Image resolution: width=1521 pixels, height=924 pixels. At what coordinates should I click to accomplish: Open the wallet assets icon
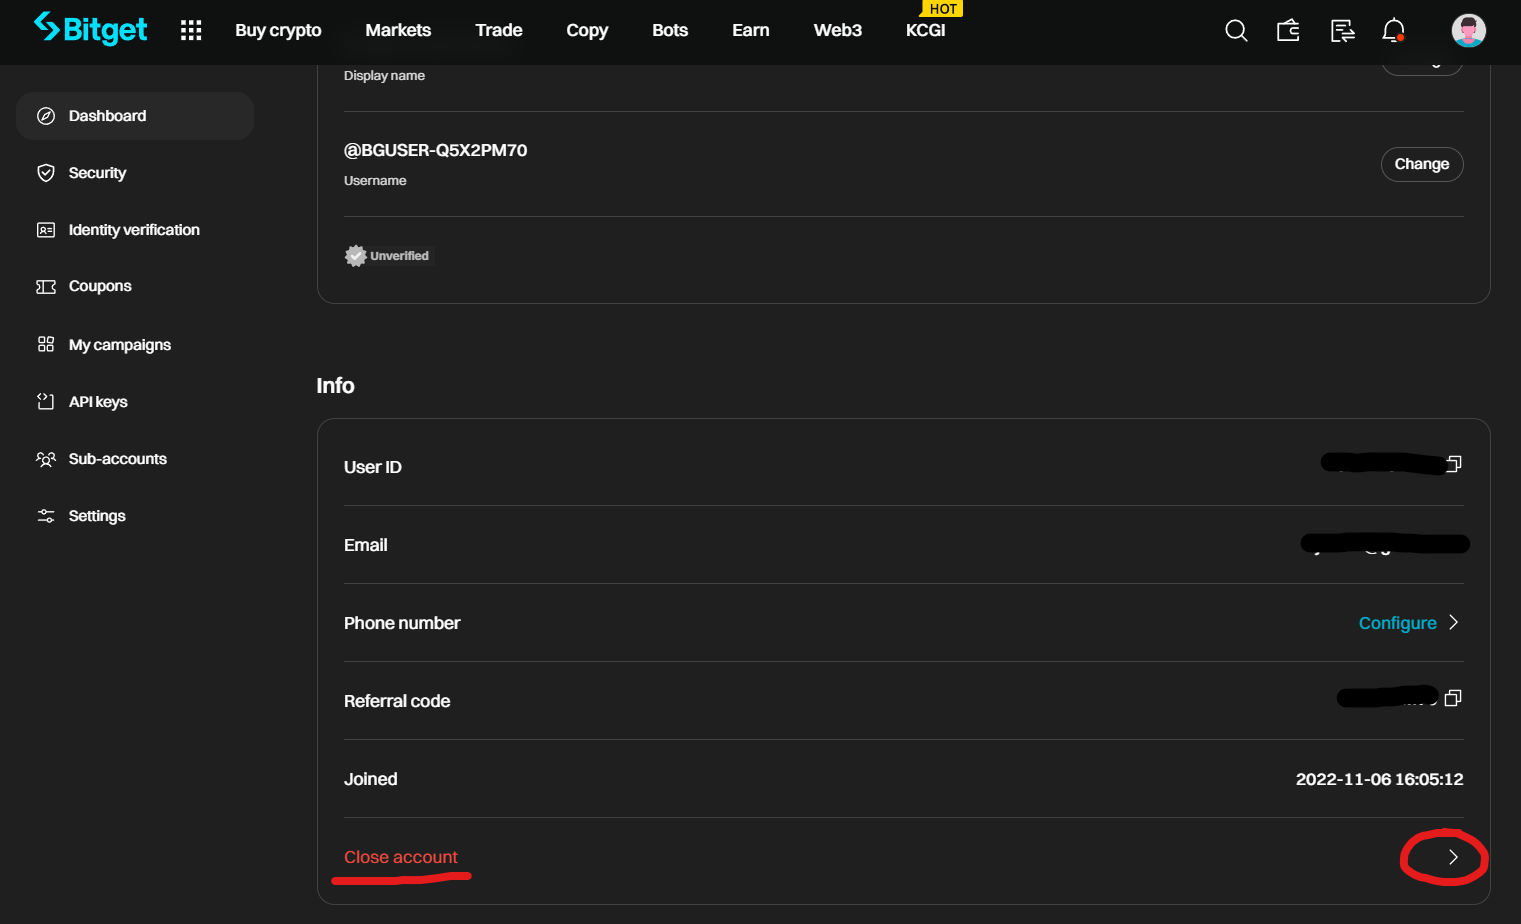click(x=1288, y=31)
